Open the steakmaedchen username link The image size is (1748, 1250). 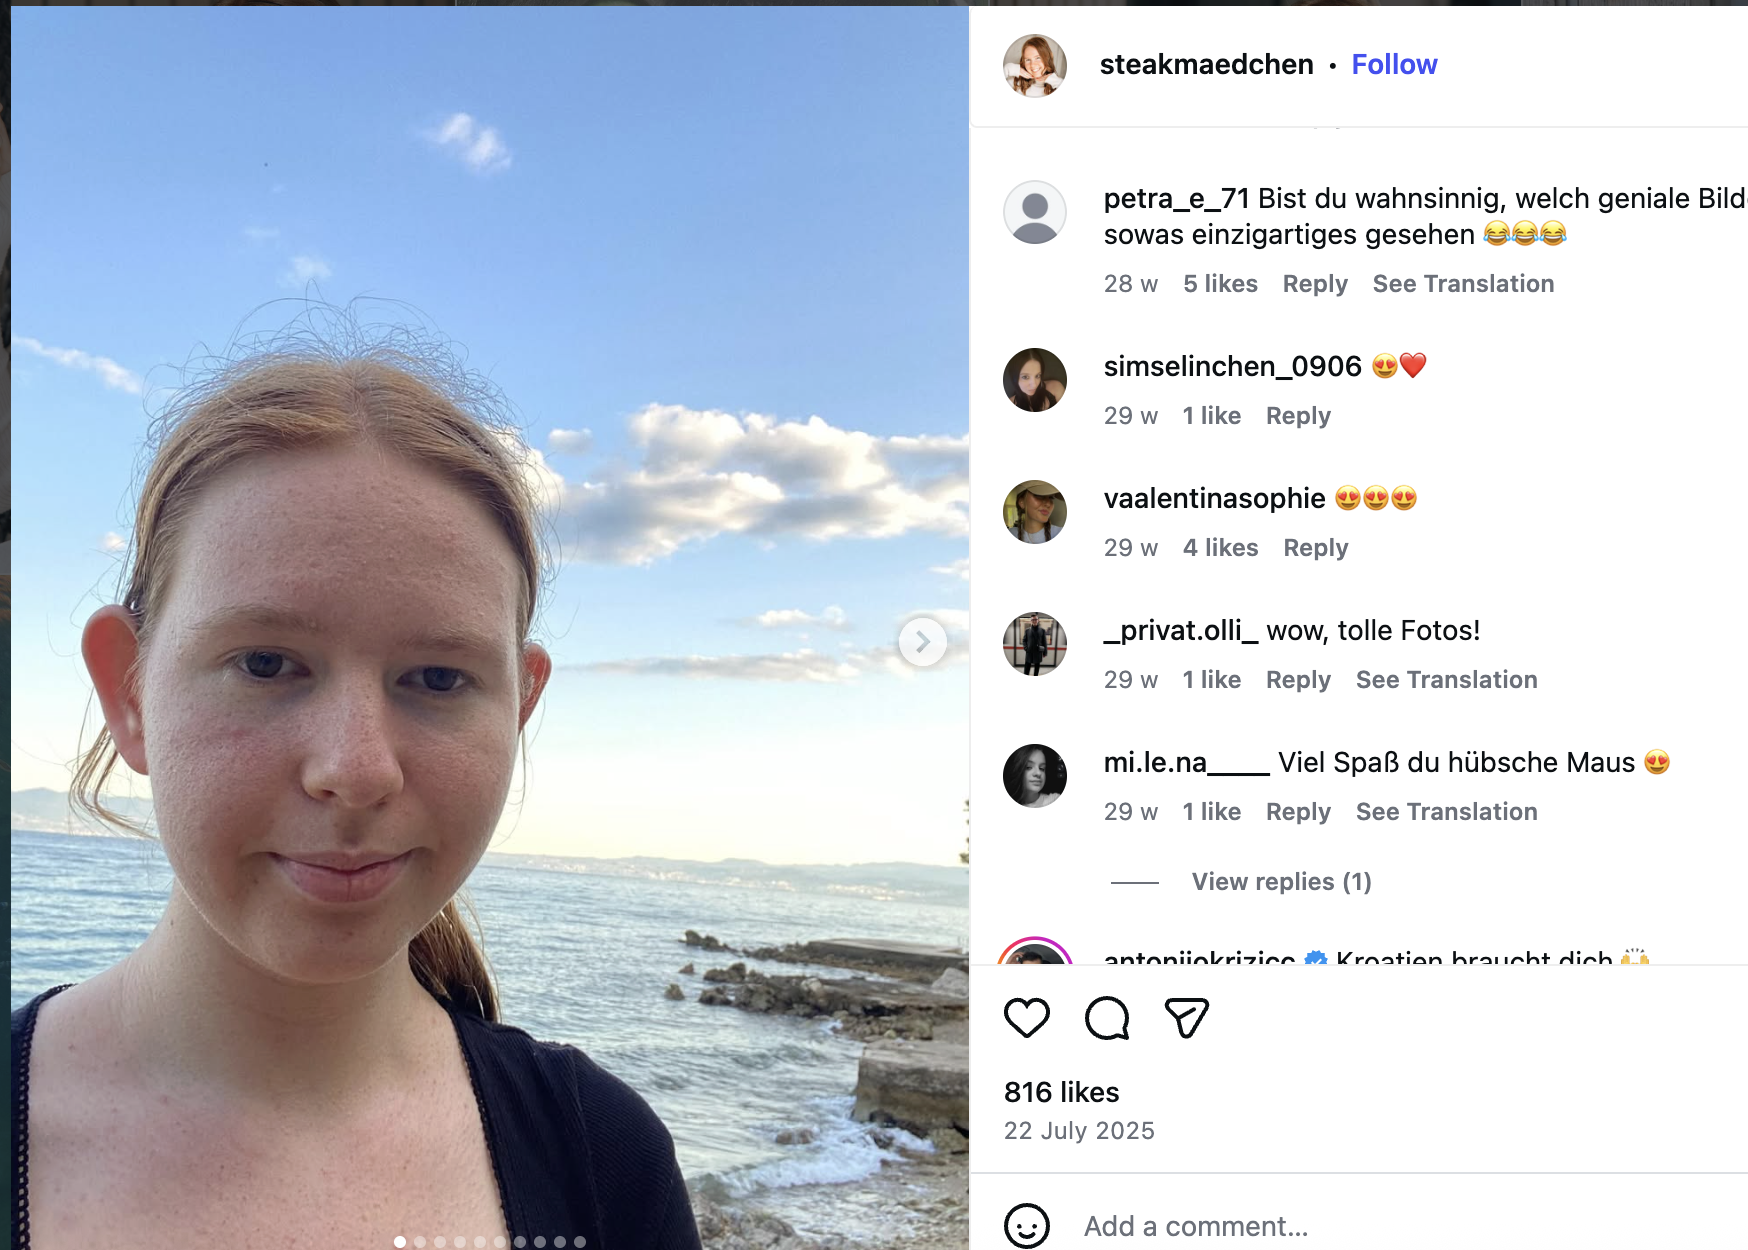[x=1206, y=65]
